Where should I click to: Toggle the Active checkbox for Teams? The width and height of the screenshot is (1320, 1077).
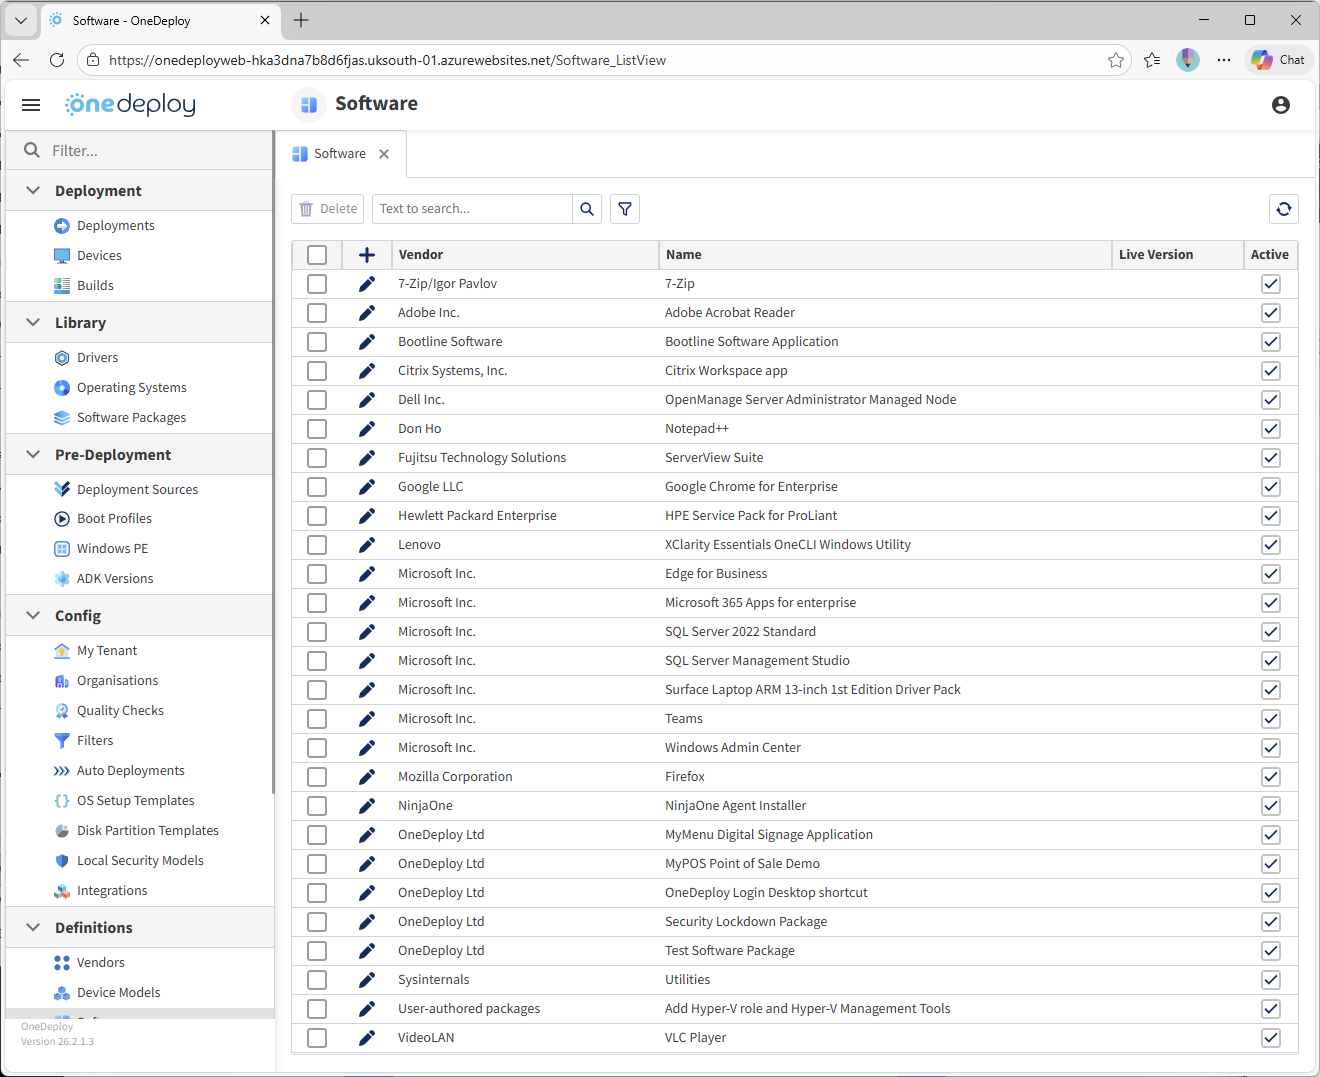(x=1270, y=719)
